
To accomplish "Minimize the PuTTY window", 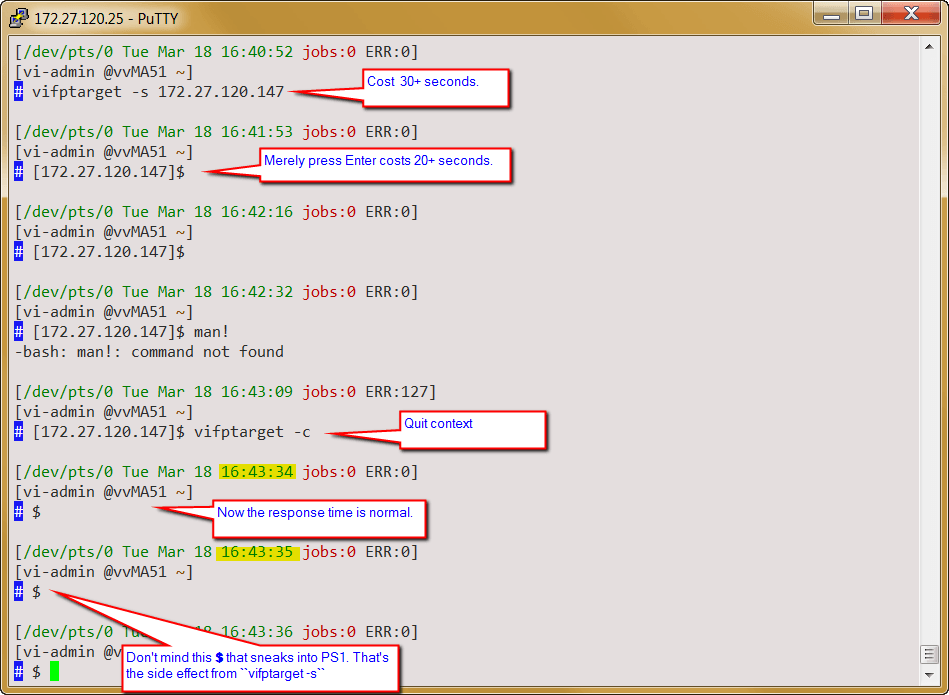I will pos(829,13).
